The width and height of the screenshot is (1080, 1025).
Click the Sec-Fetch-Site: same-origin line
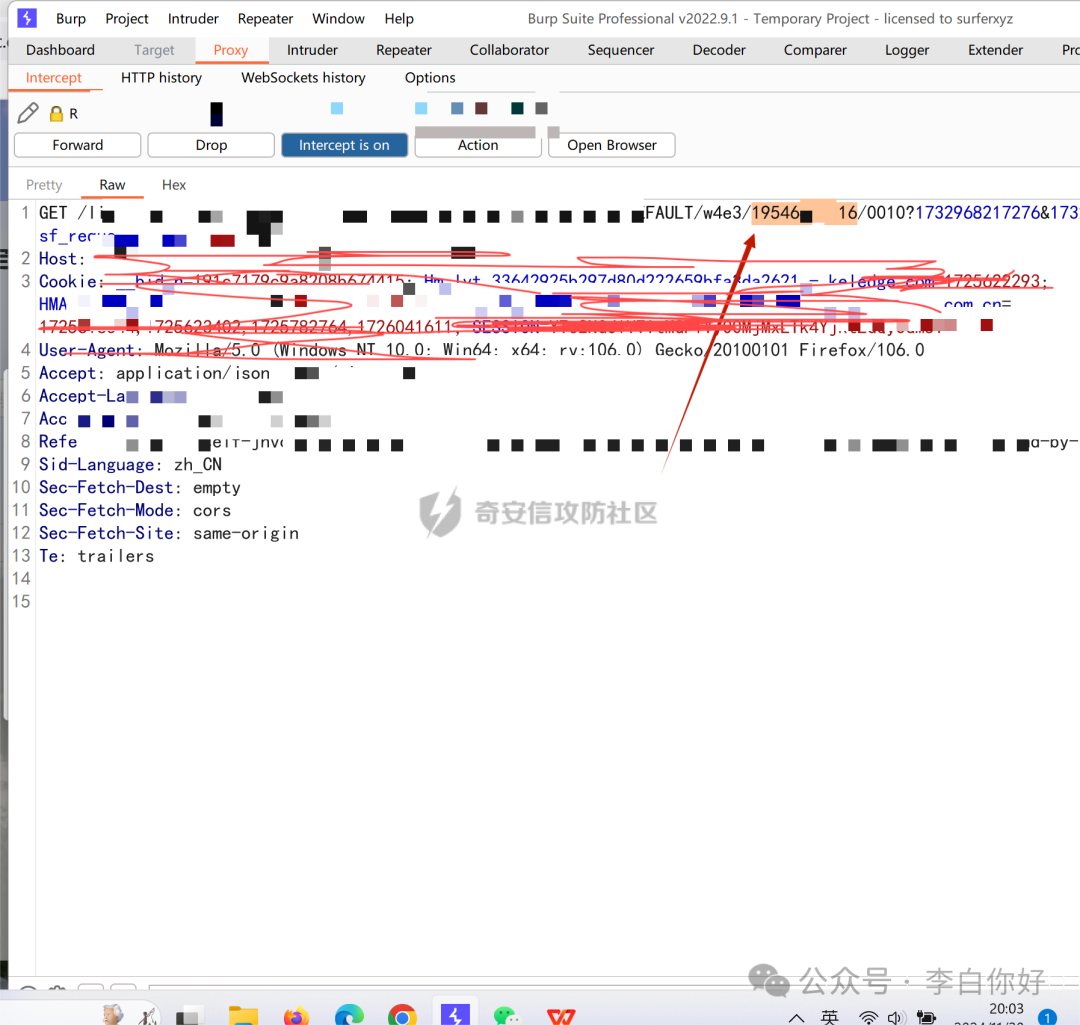[169, 533]
